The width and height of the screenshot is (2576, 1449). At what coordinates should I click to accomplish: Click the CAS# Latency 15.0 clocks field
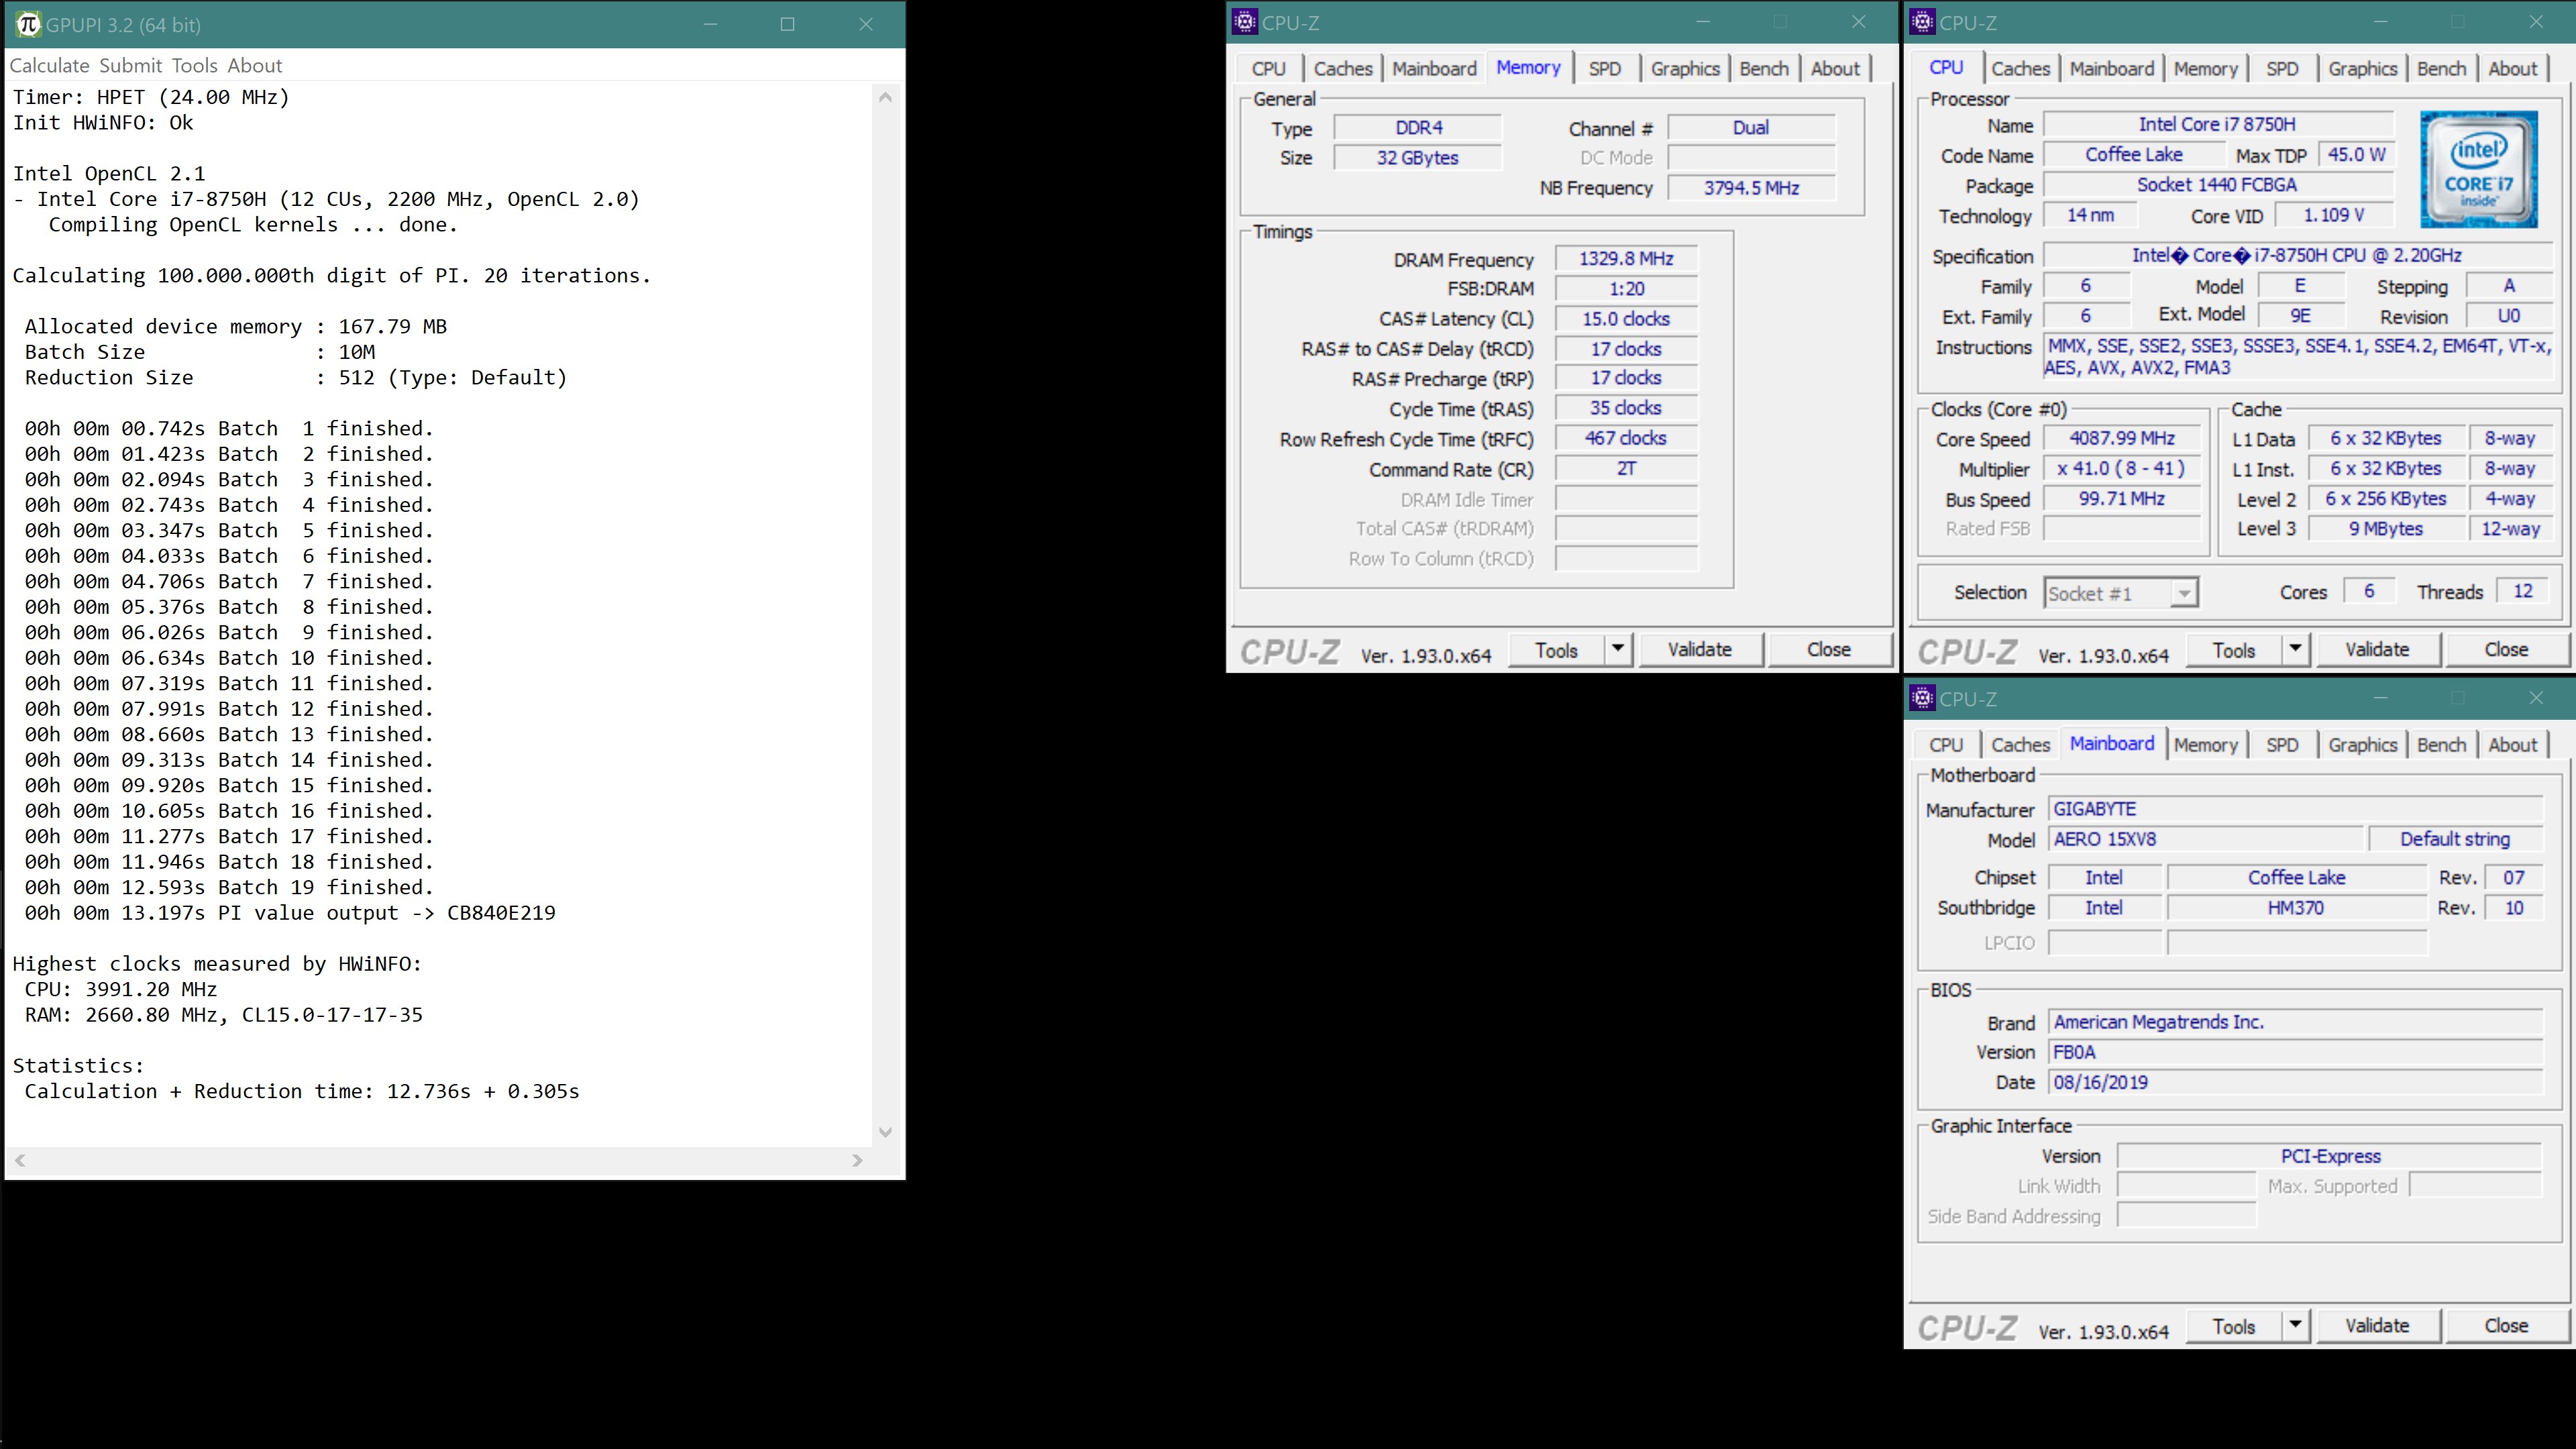click(1626, 318)
